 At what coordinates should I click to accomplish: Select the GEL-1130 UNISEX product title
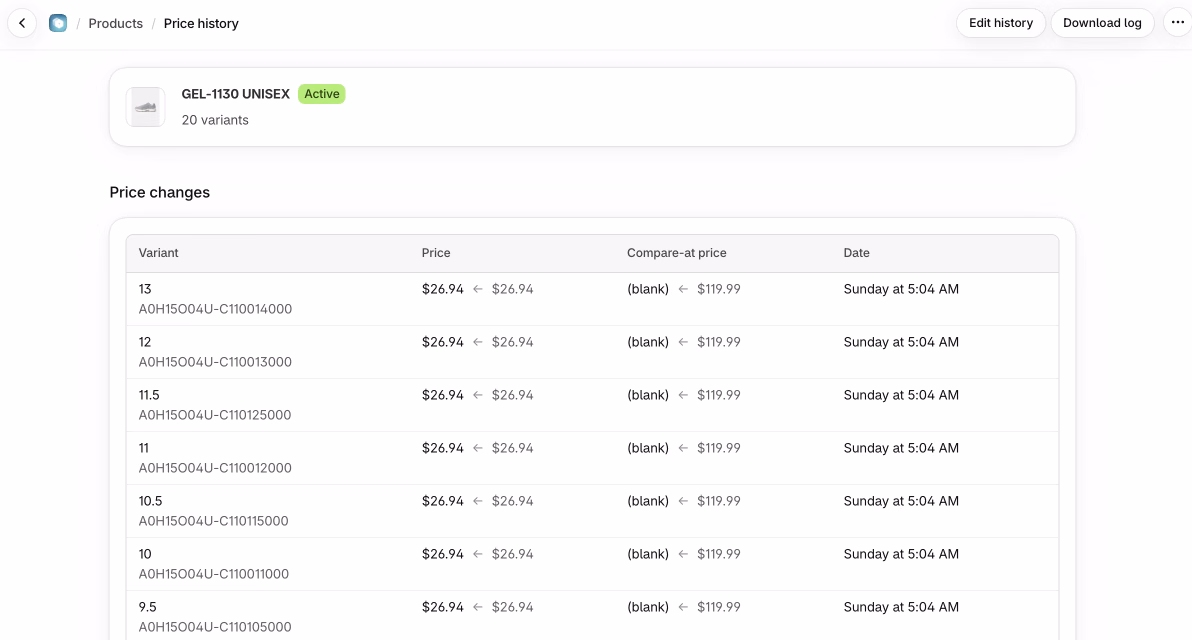pos(236,93)
